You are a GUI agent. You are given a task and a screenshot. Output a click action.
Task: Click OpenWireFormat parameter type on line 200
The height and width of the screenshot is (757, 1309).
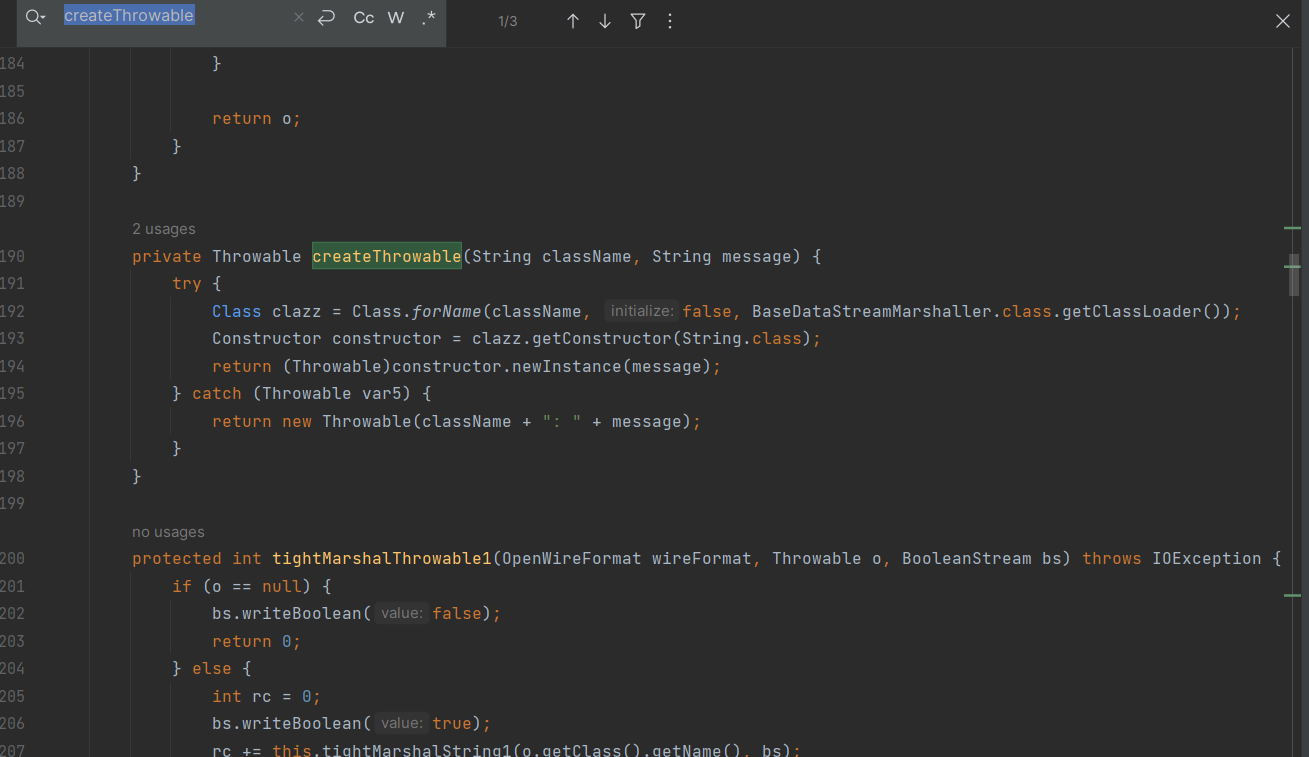(572, 559)
